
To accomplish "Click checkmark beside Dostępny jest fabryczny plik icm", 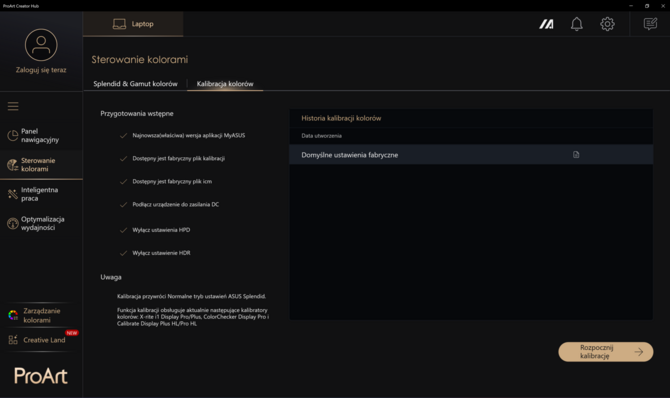I will point(123,182).
